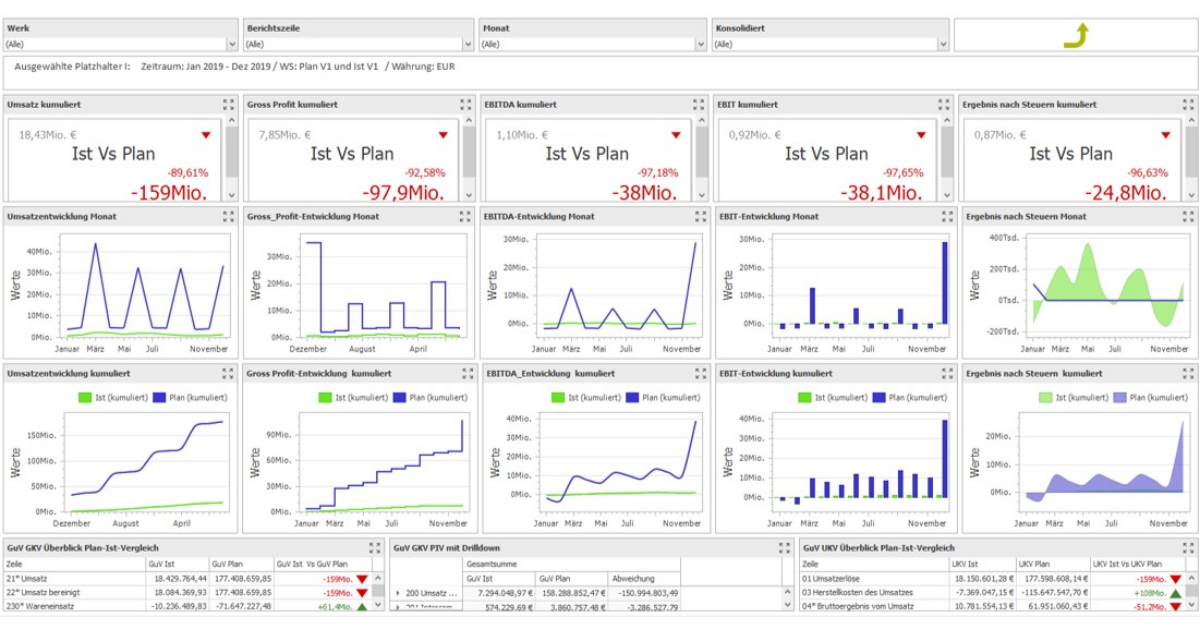Screen dimensions: 1200x628
Task: Open the Berichtszeile filter dropdown
Action: 467,45
